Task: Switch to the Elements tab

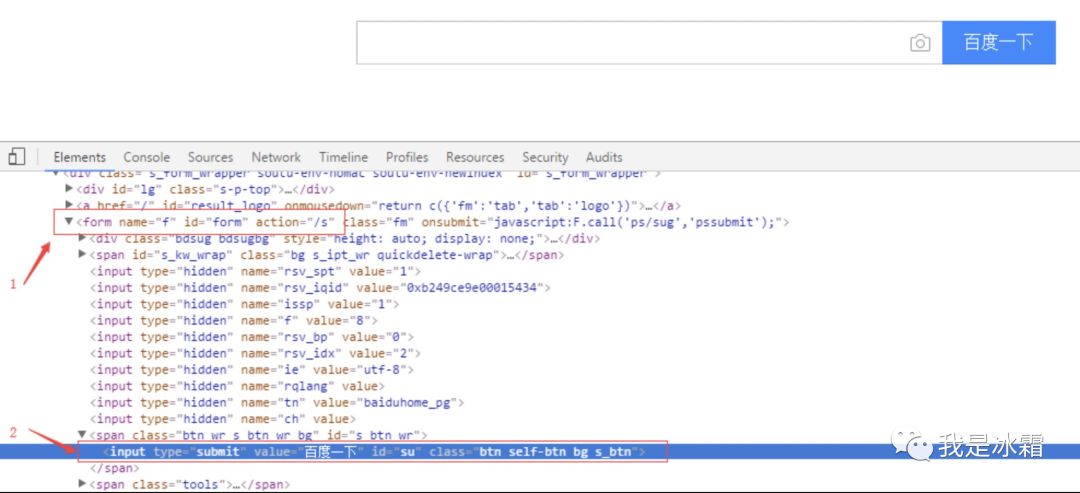Action: pos(80,157)
